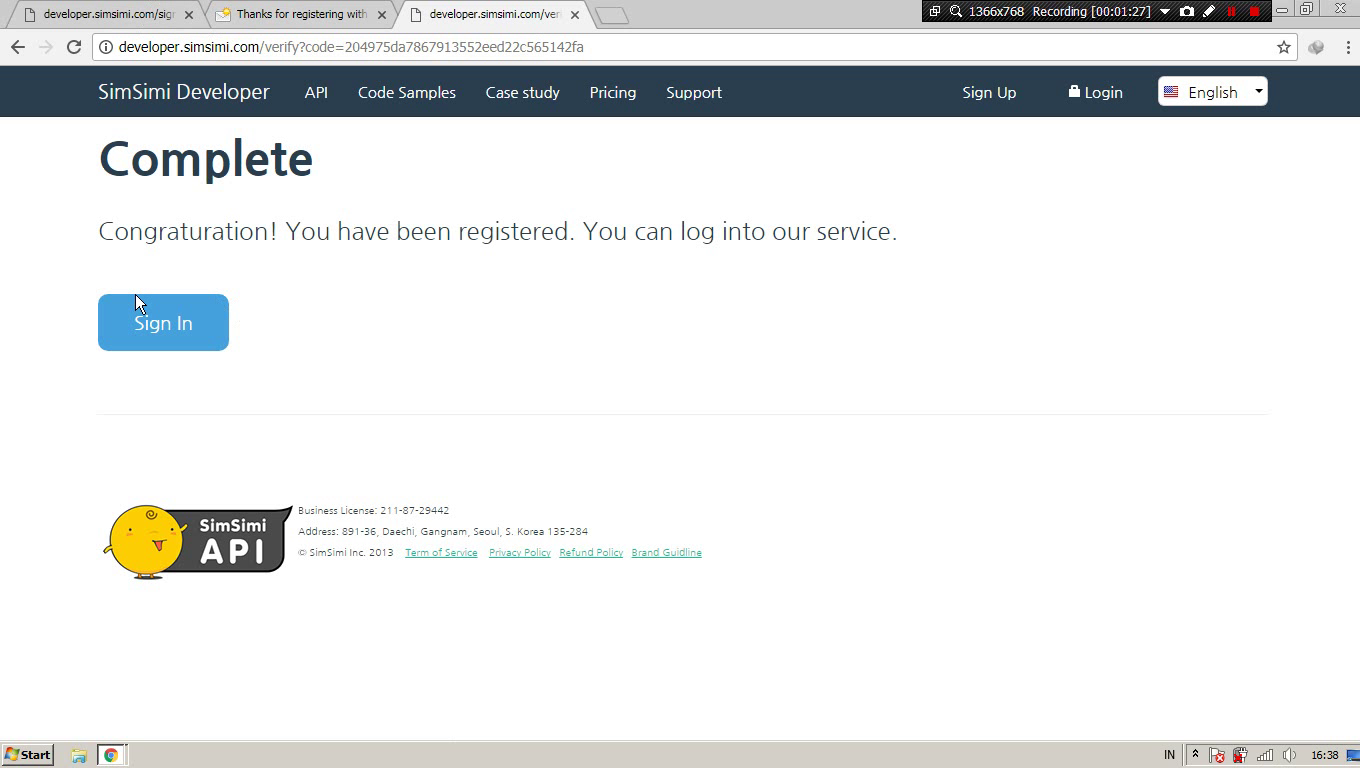Click the recorder window-size icon
The height and width of the screenshot is (768, 1360).
click(934, 11)
